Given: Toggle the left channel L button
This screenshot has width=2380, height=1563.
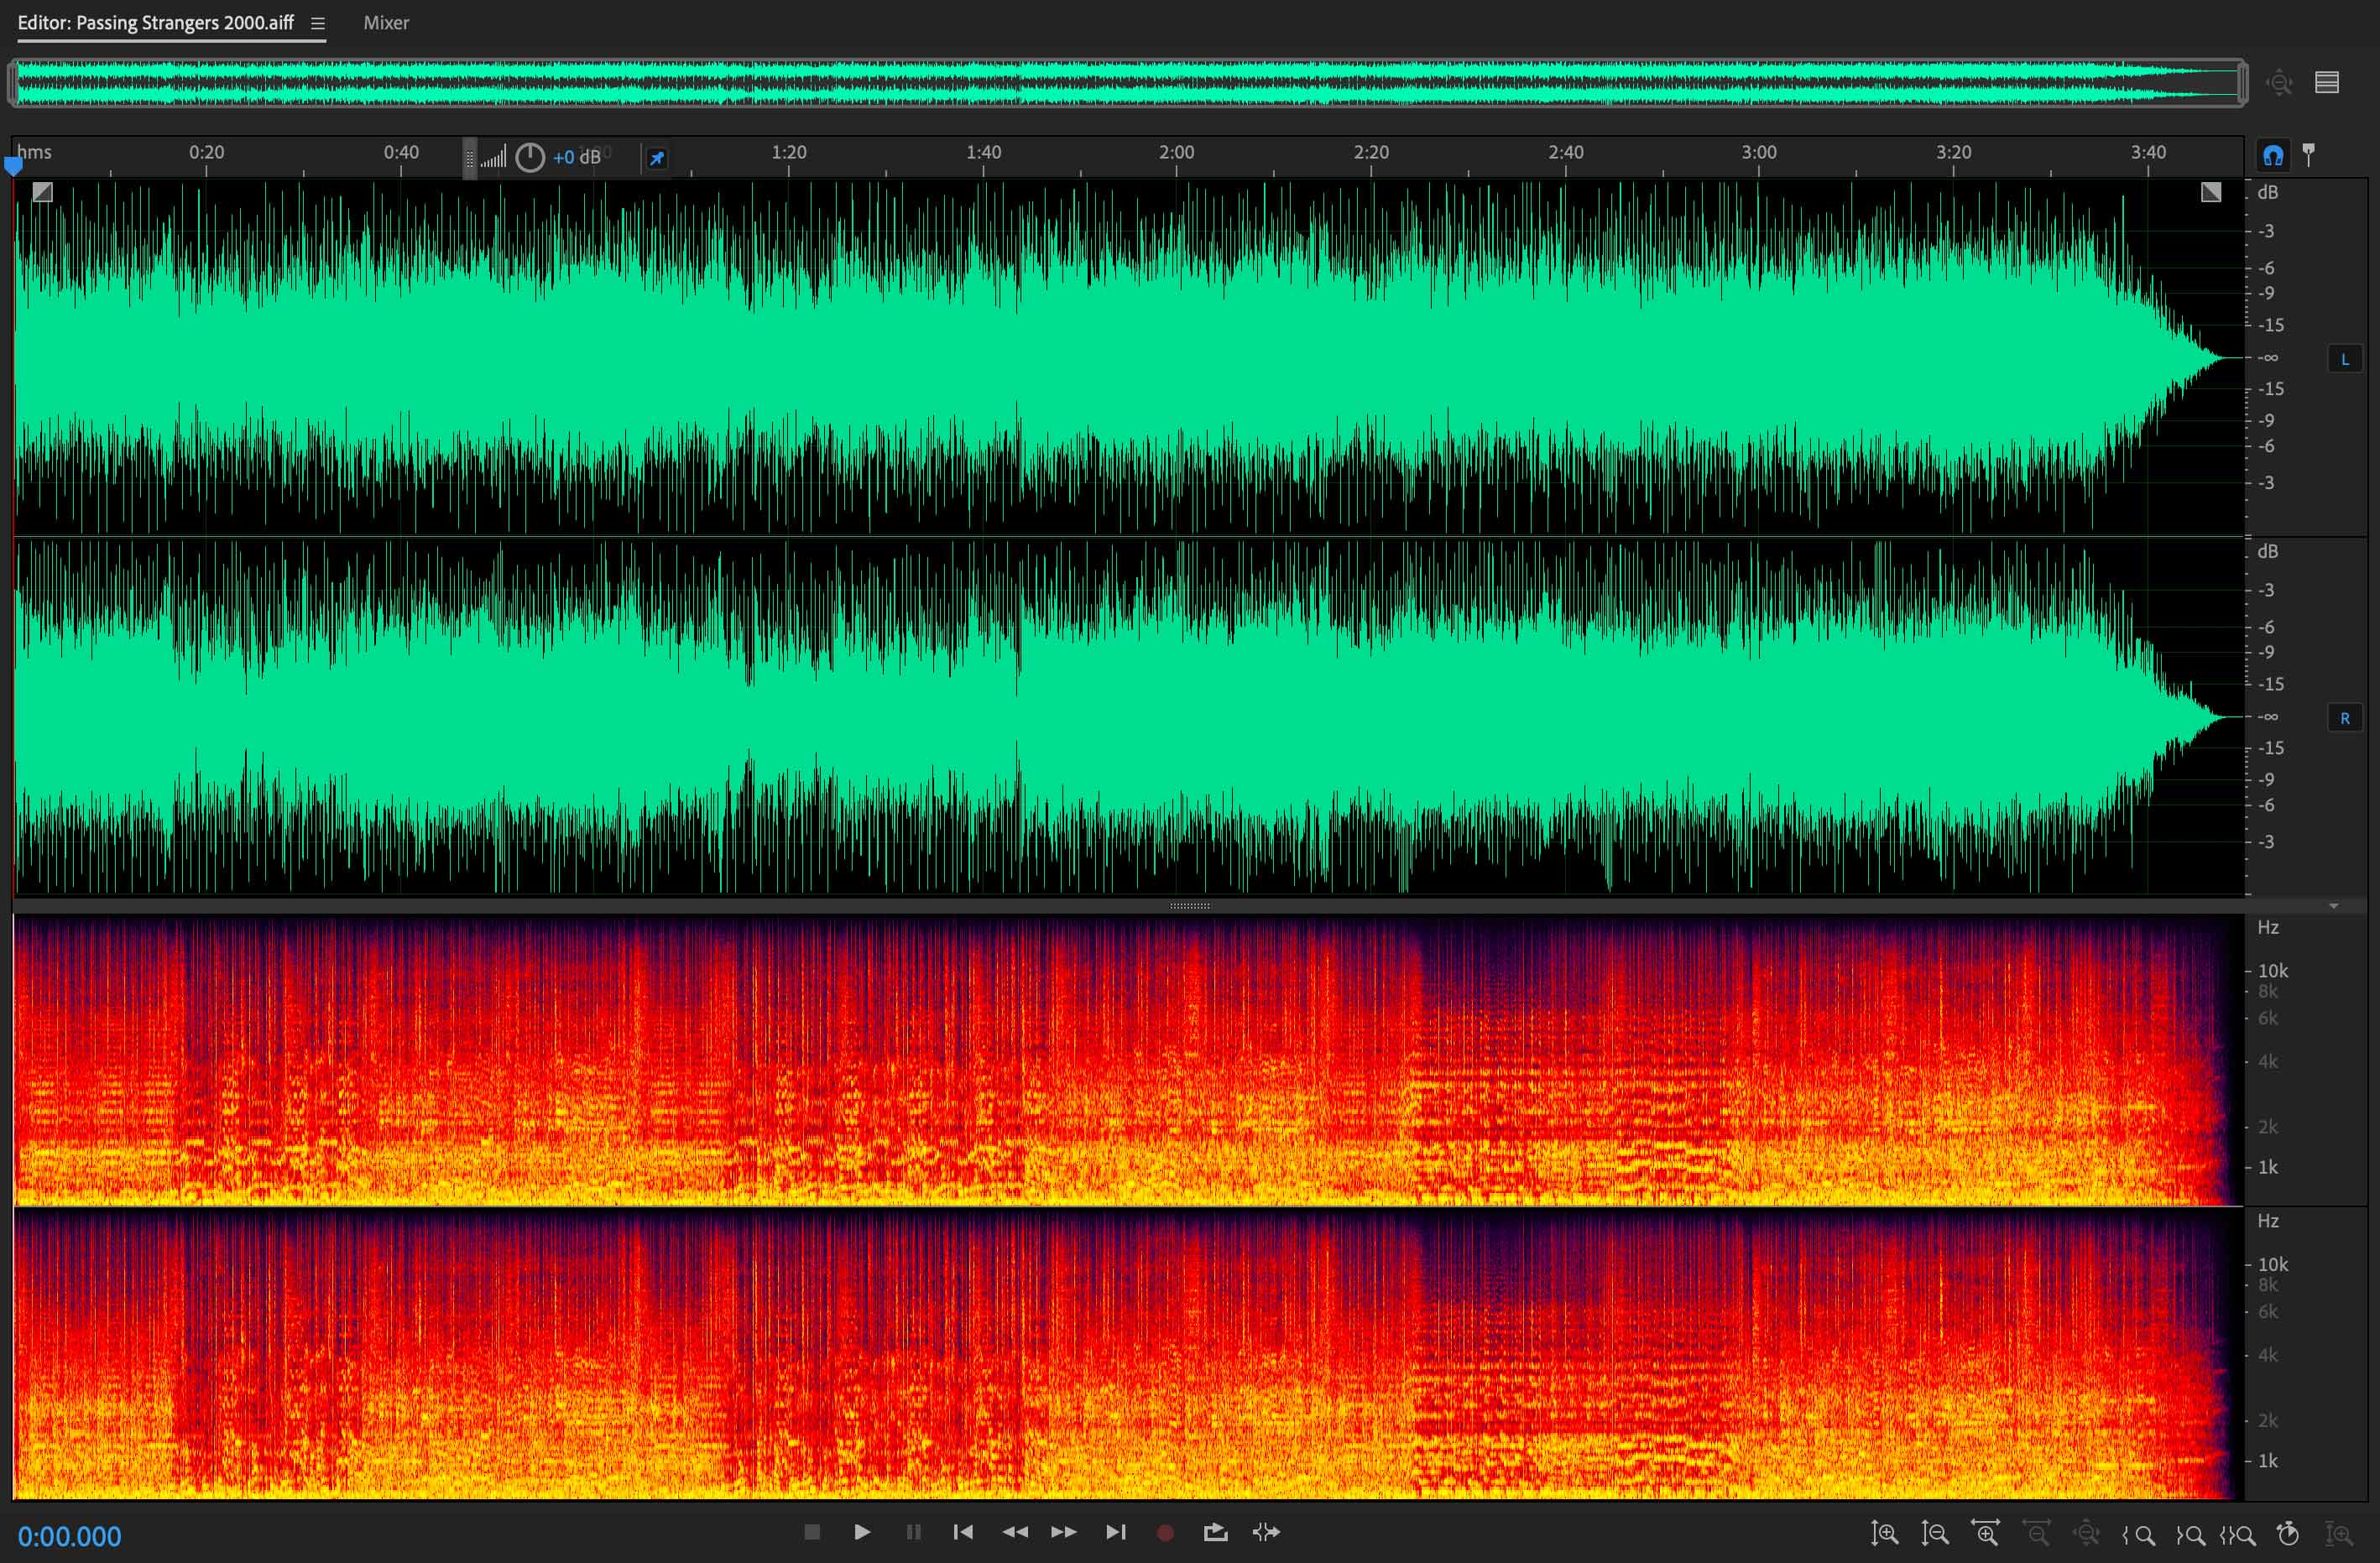Looking at the screenshot, I should point(2344,359).
